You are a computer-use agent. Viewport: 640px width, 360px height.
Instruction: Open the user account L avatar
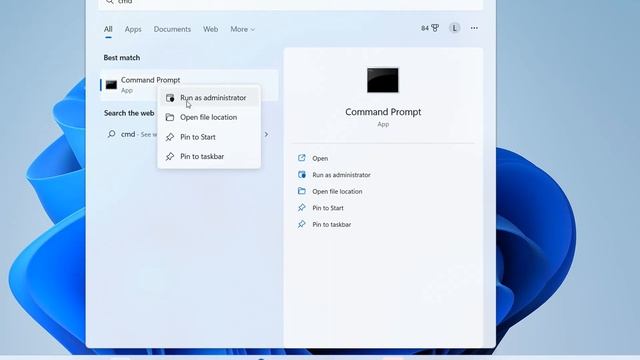coord(454,28)
